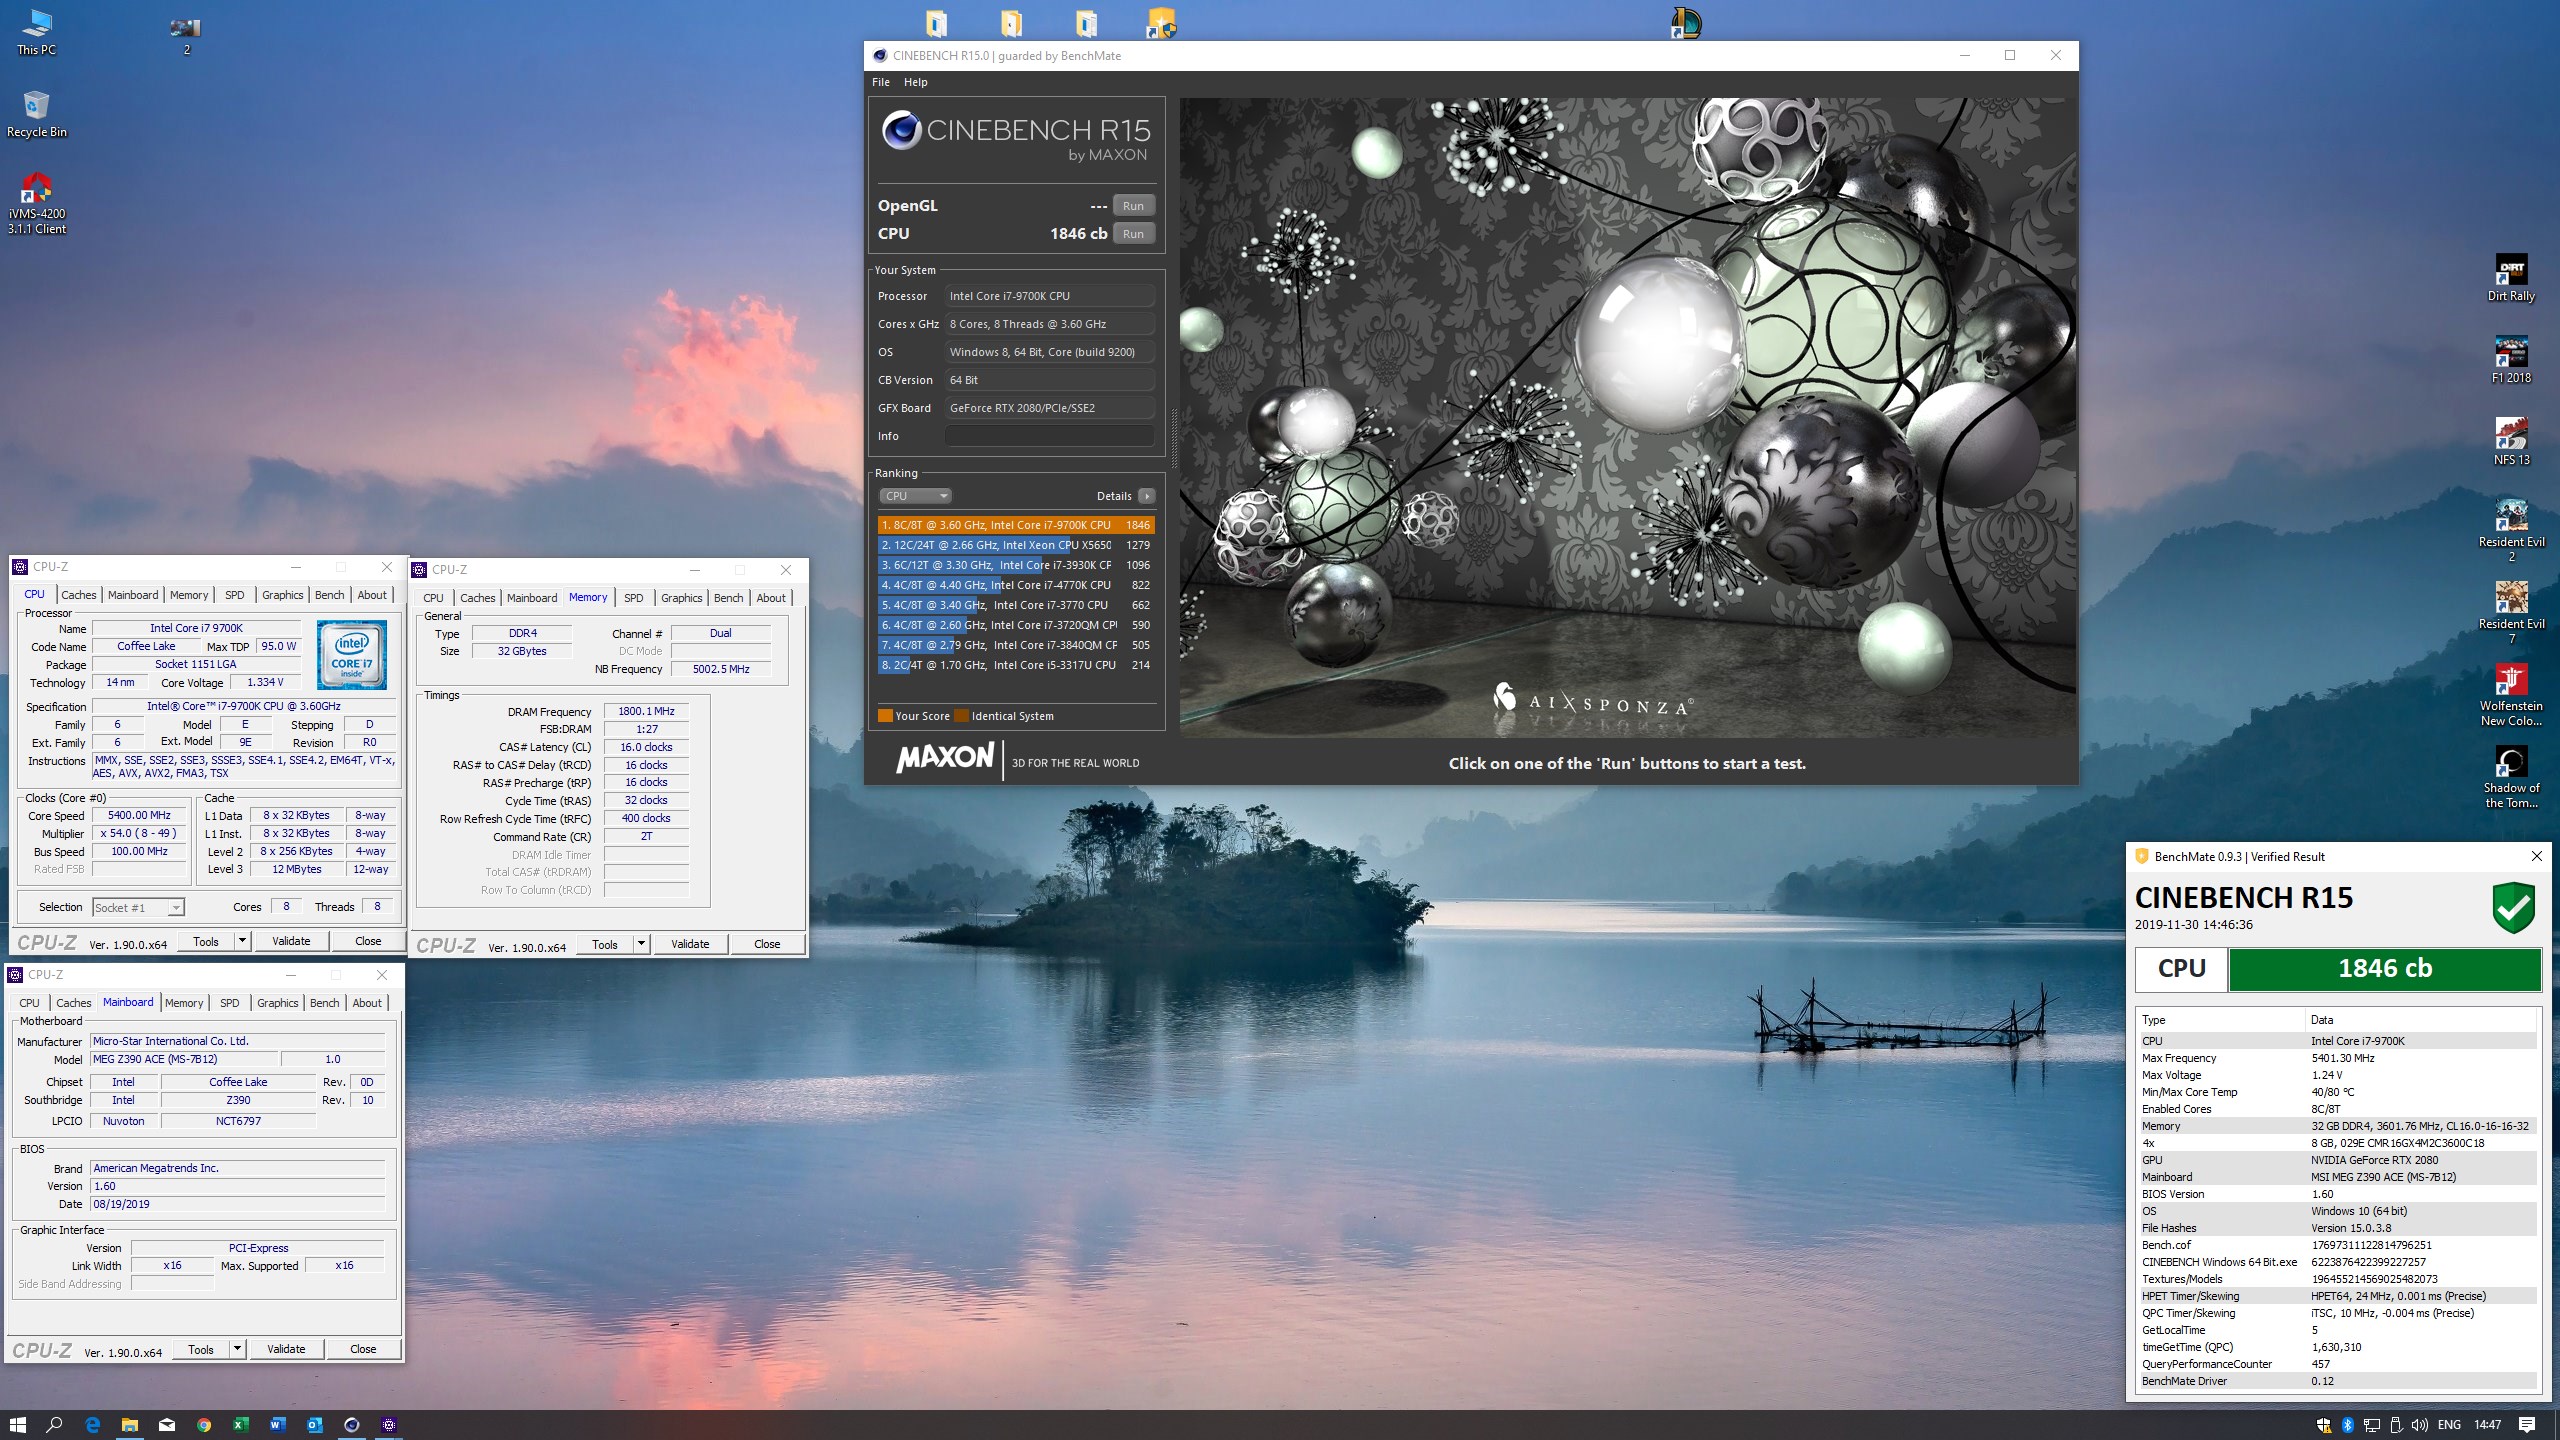Image resolution: width=2560 pixels, height=1440 pixels.
Task: Open File Explorer from the taskbar
Action: (x=129, y=1424)
